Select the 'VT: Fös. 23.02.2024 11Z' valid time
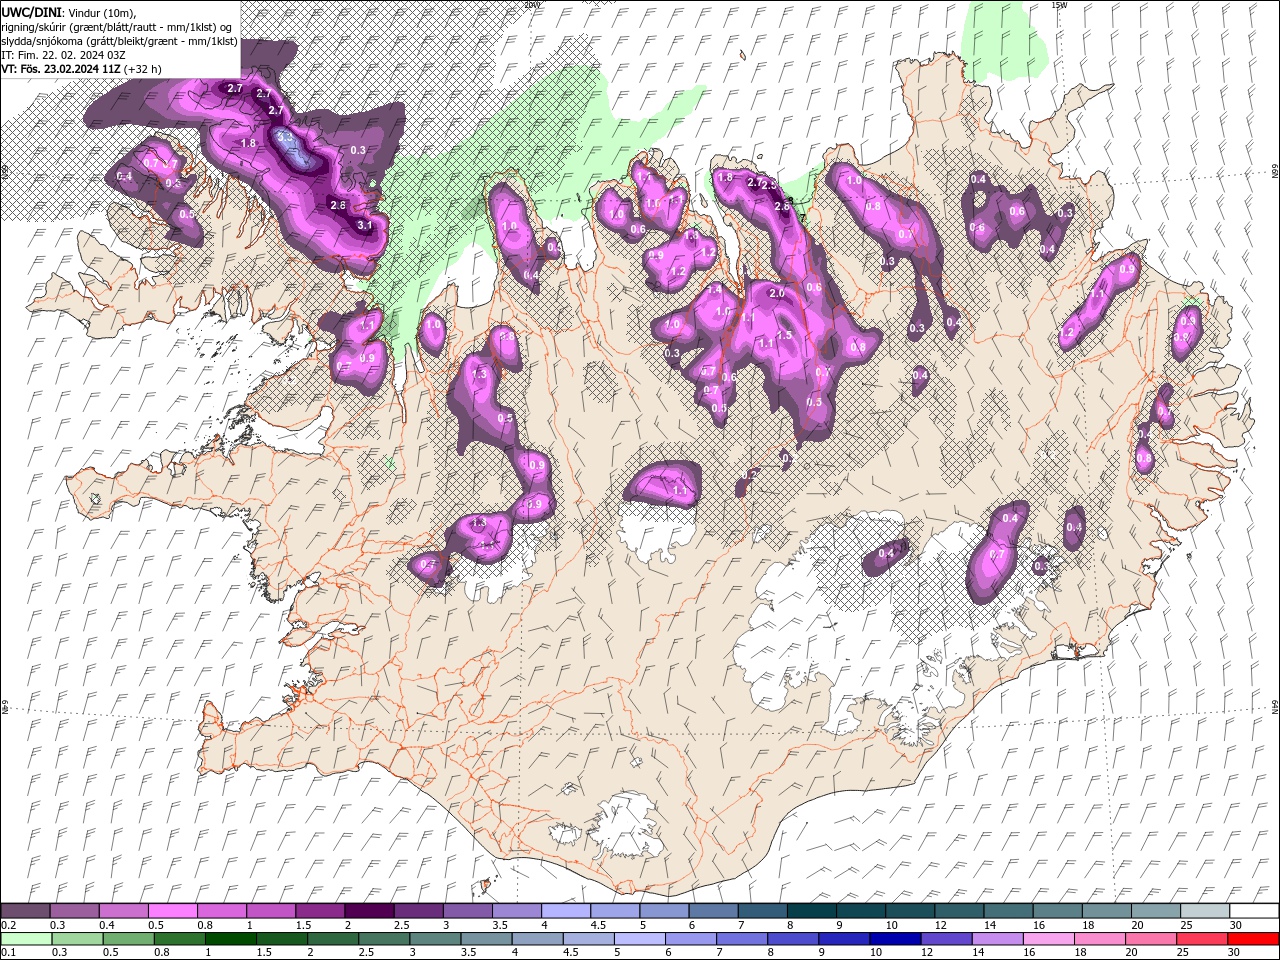 tap(63, 69)
